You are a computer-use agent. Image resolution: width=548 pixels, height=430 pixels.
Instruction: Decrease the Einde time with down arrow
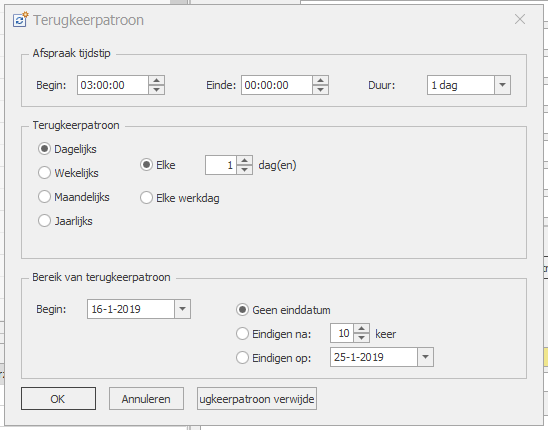point(320,89)
